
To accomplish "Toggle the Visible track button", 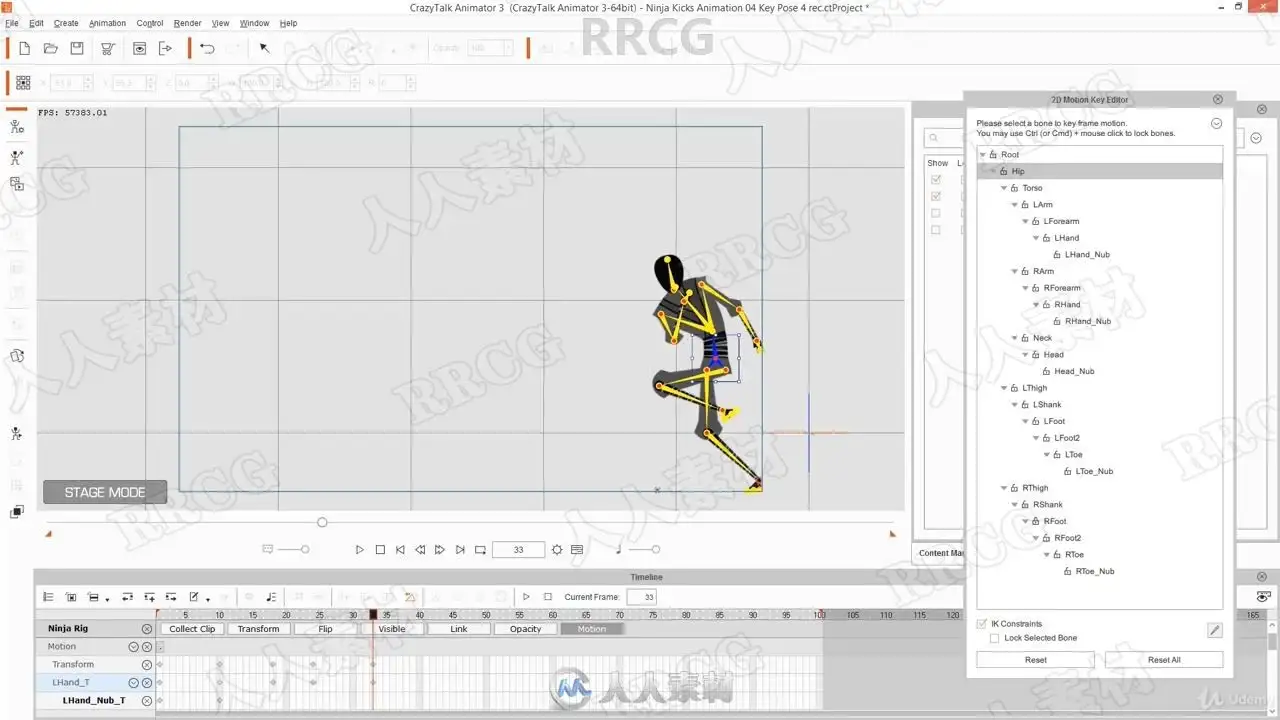I will tap(392, 629).
